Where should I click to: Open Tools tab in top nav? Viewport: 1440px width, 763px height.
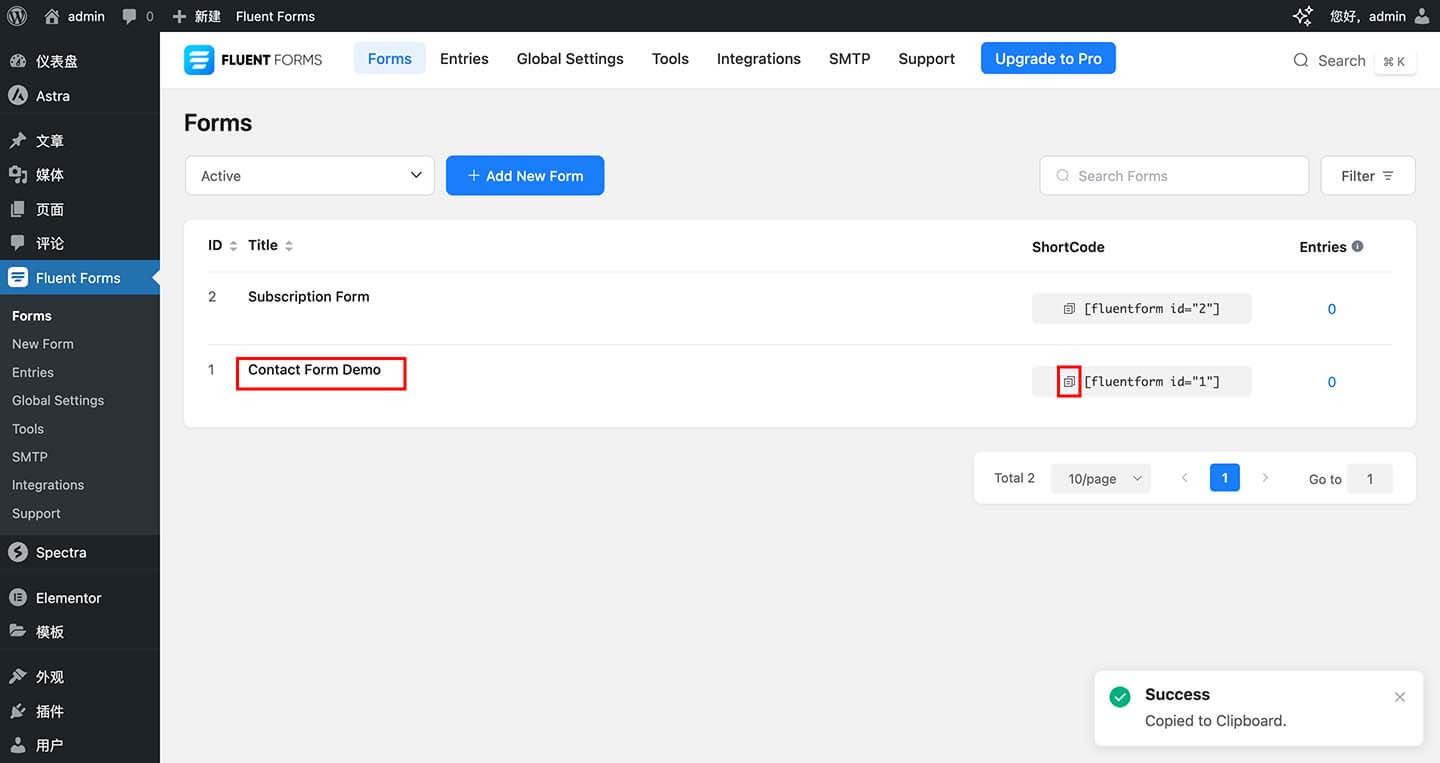point(670,59)
